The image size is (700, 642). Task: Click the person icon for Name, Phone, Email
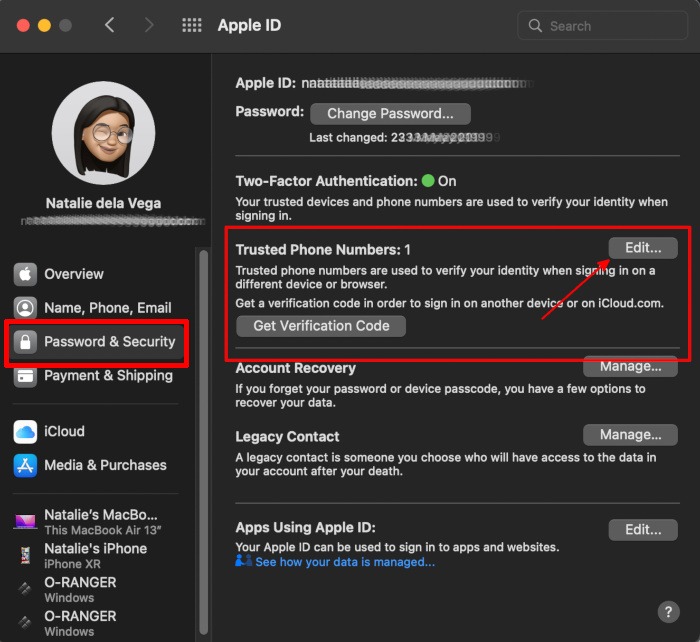coord(25,308)
